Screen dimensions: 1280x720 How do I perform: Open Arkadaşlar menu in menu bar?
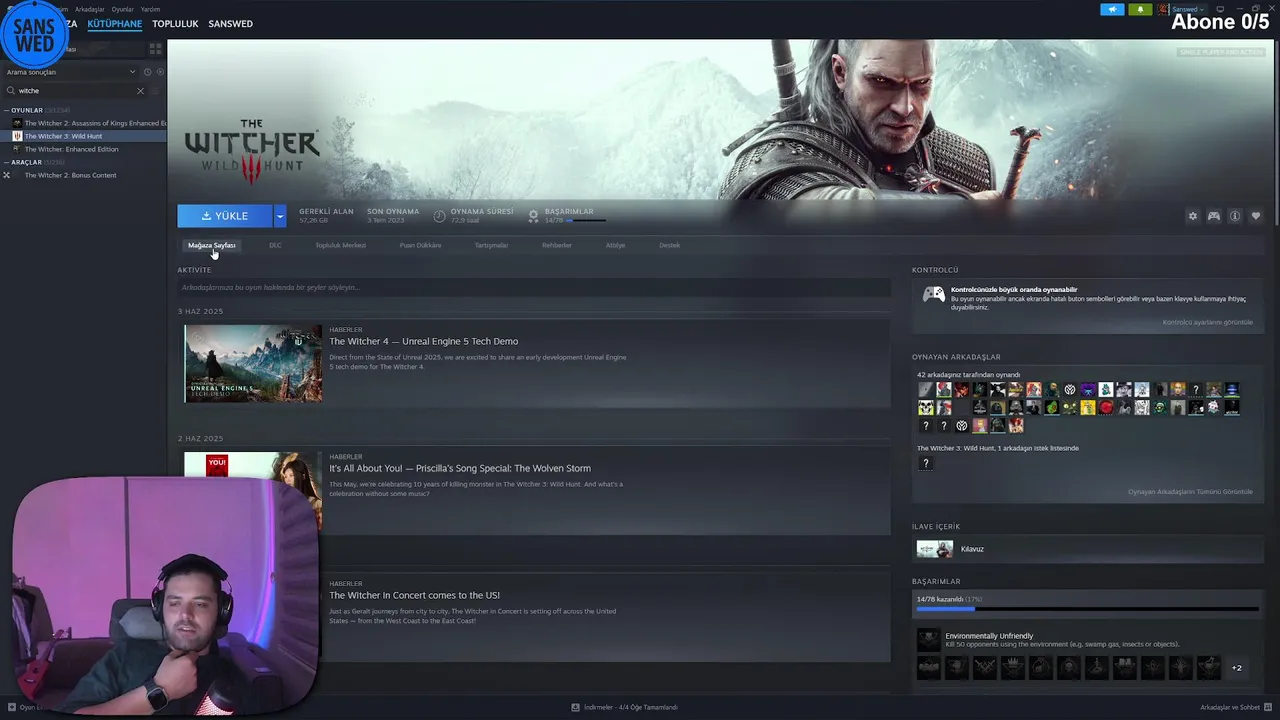(90, 9)
